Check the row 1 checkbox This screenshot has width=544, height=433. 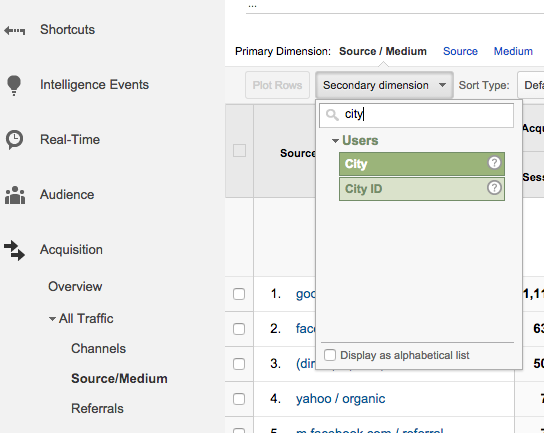click(239, 294)
